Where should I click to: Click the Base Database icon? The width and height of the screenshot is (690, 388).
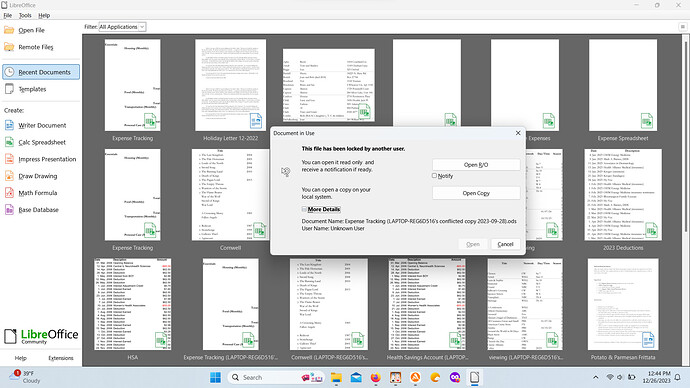point(9,209)
